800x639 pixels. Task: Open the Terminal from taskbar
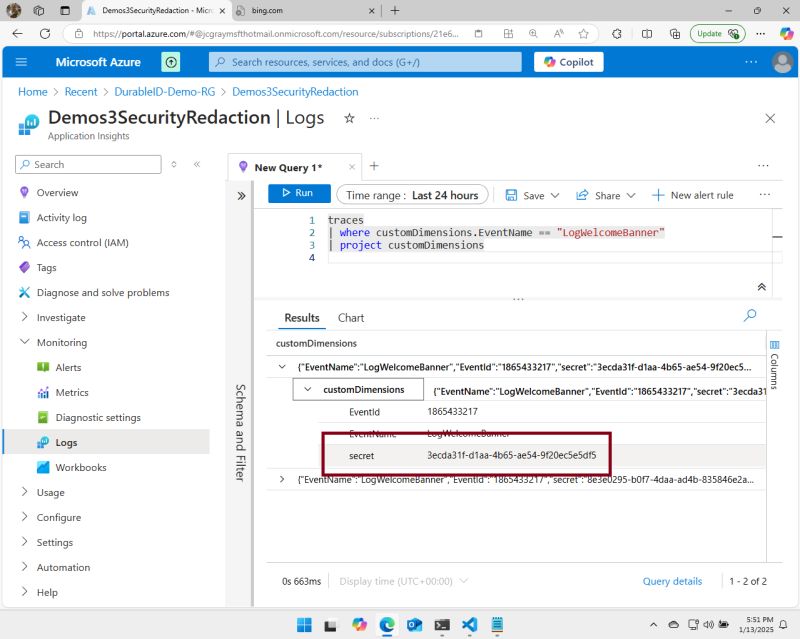(x=442, y=624)
